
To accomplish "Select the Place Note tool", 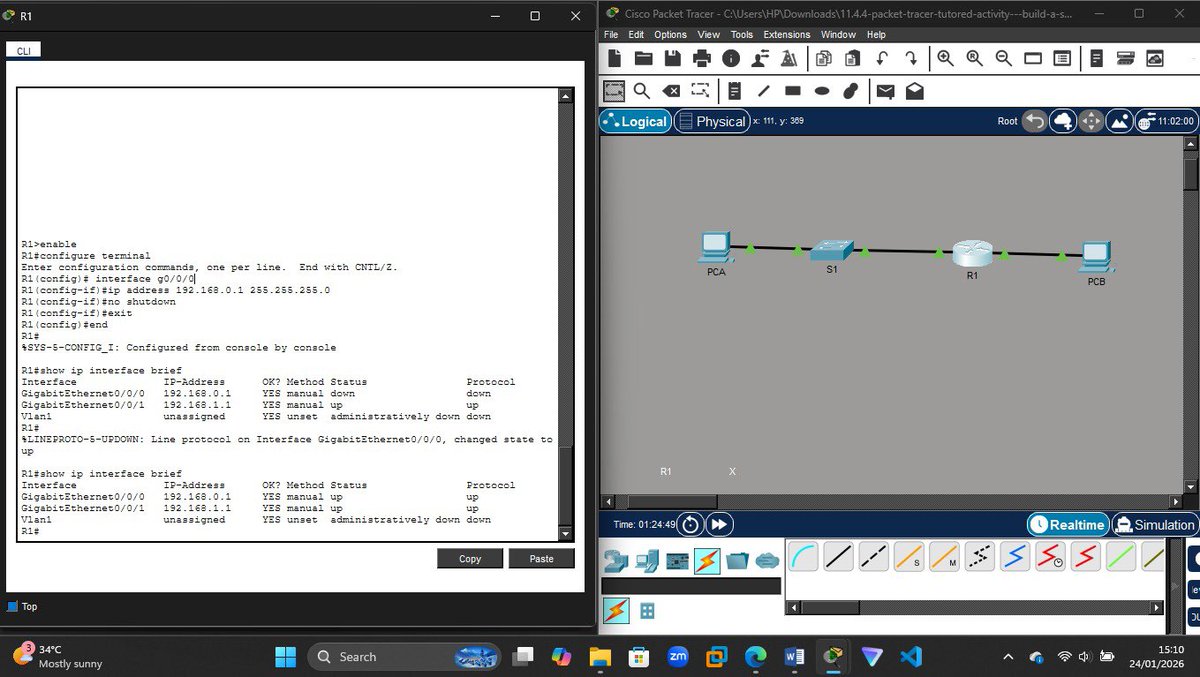I will pyautogui.click(x=735, y=91).
